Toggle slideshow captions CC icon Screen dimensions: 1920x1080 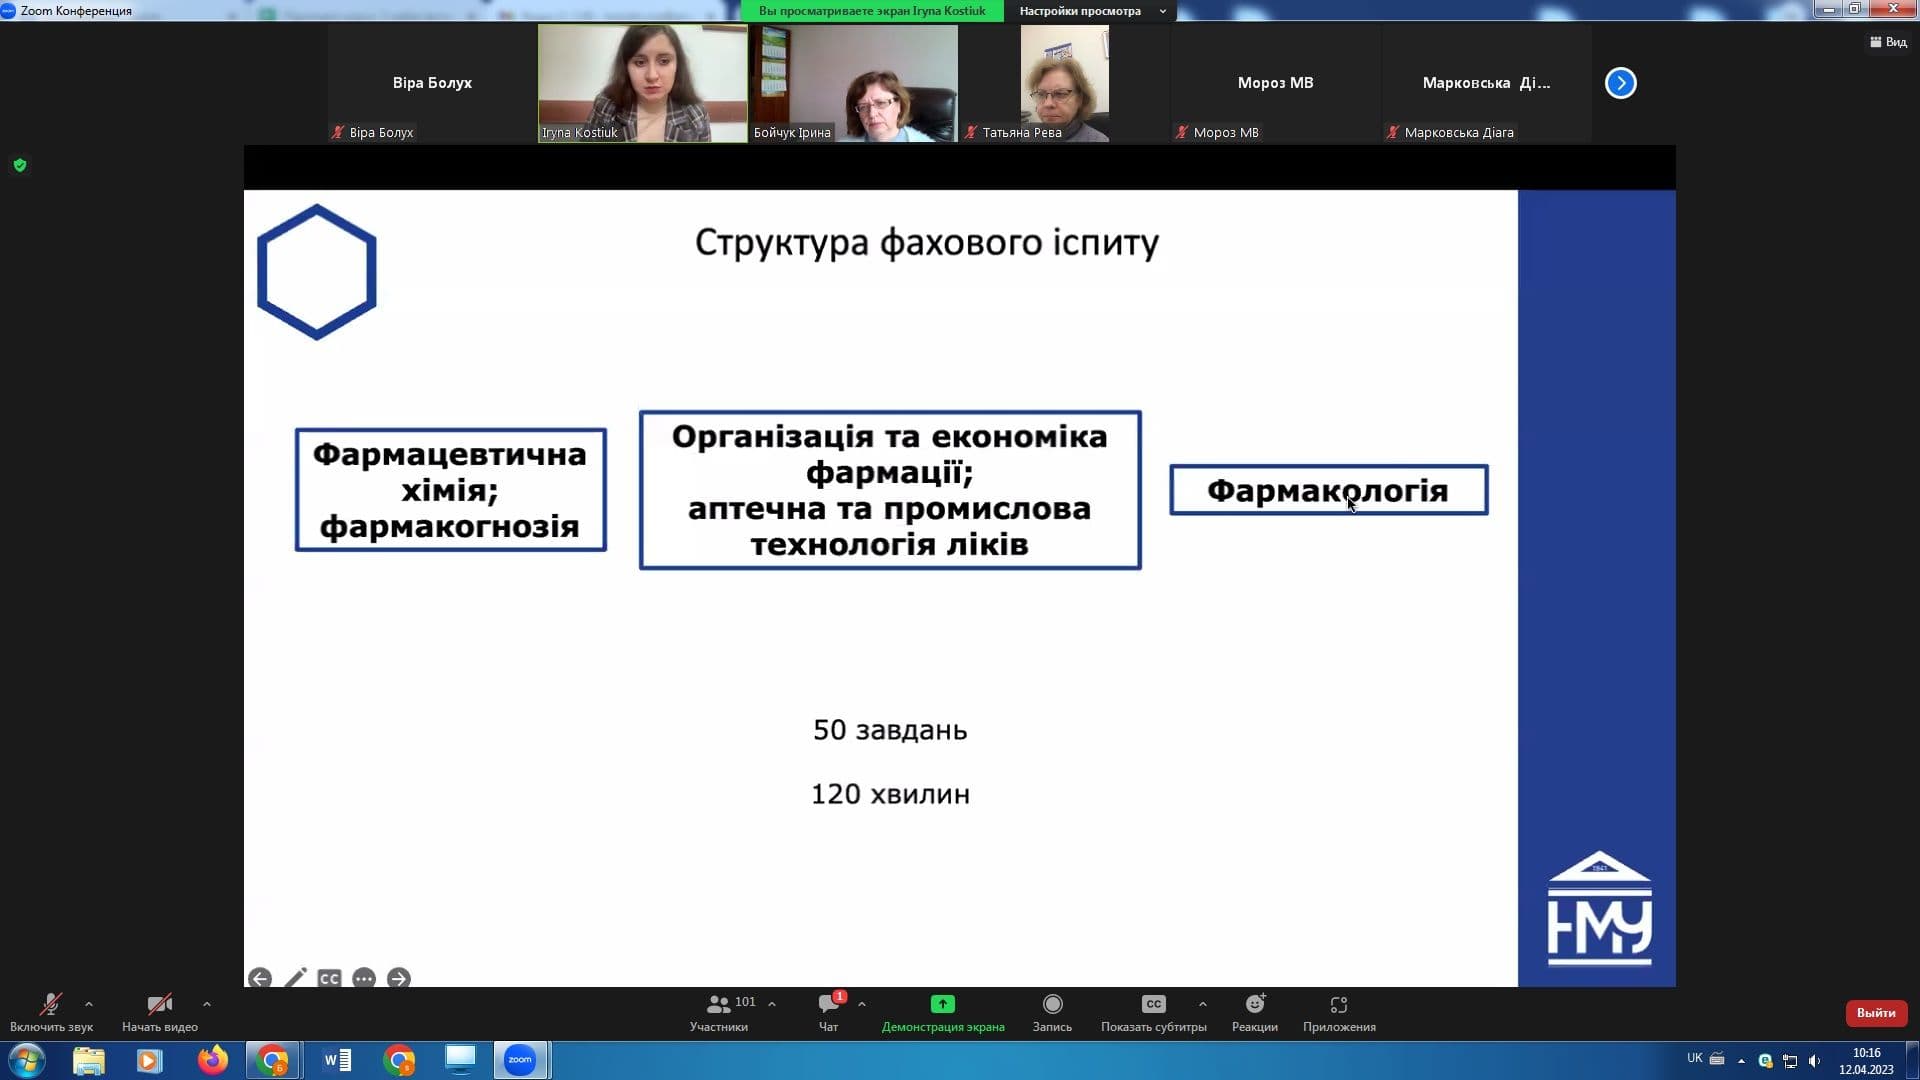pos(329,978)
